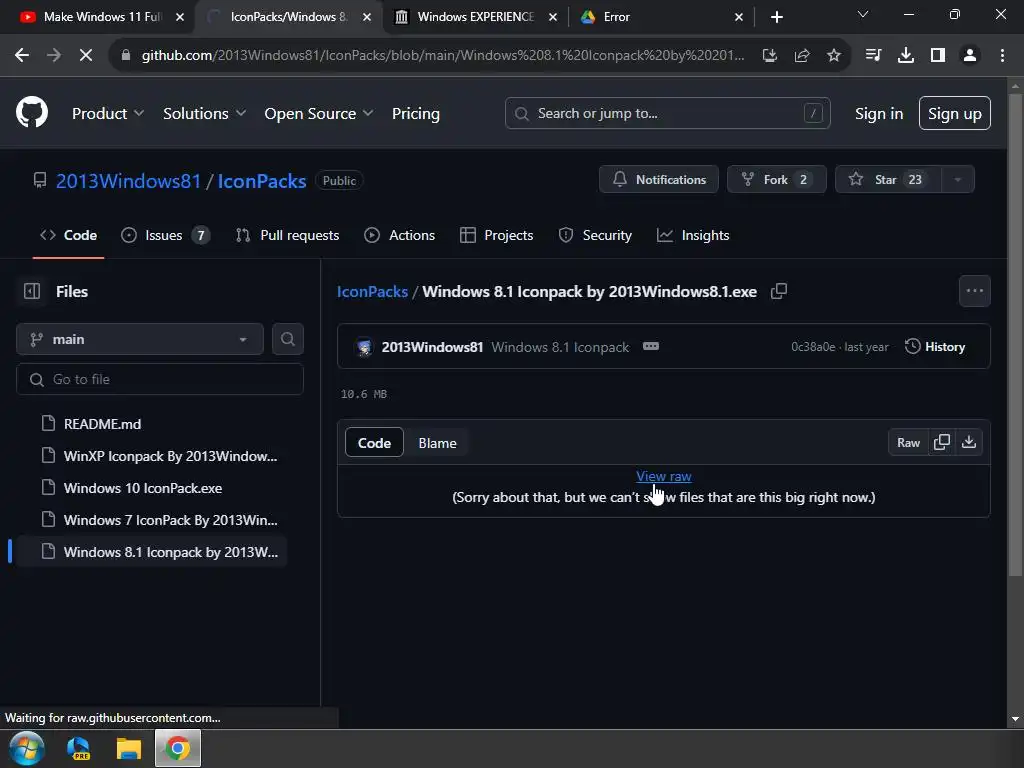
Task: Open the file History
Action: point(935,347)
